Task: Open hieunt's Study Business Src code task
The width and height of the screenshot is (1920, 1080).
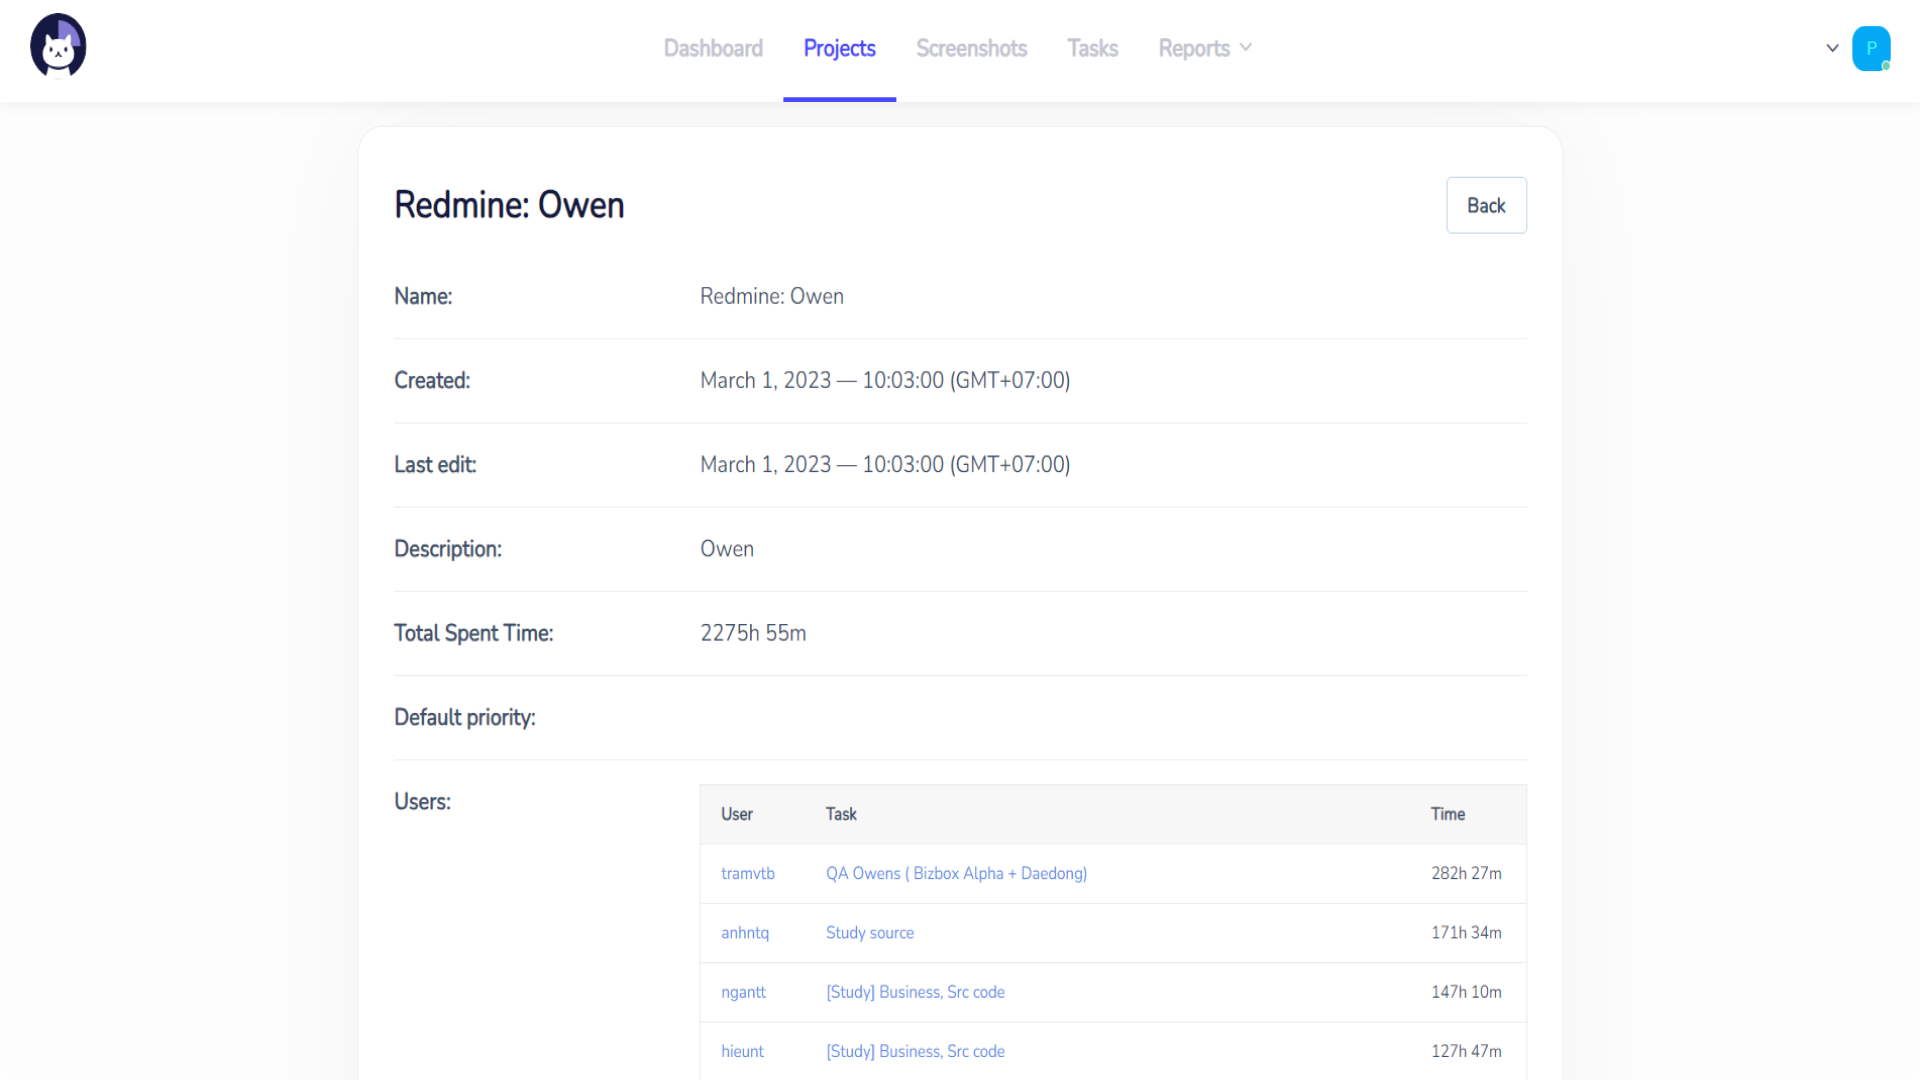Action: 915,1051
